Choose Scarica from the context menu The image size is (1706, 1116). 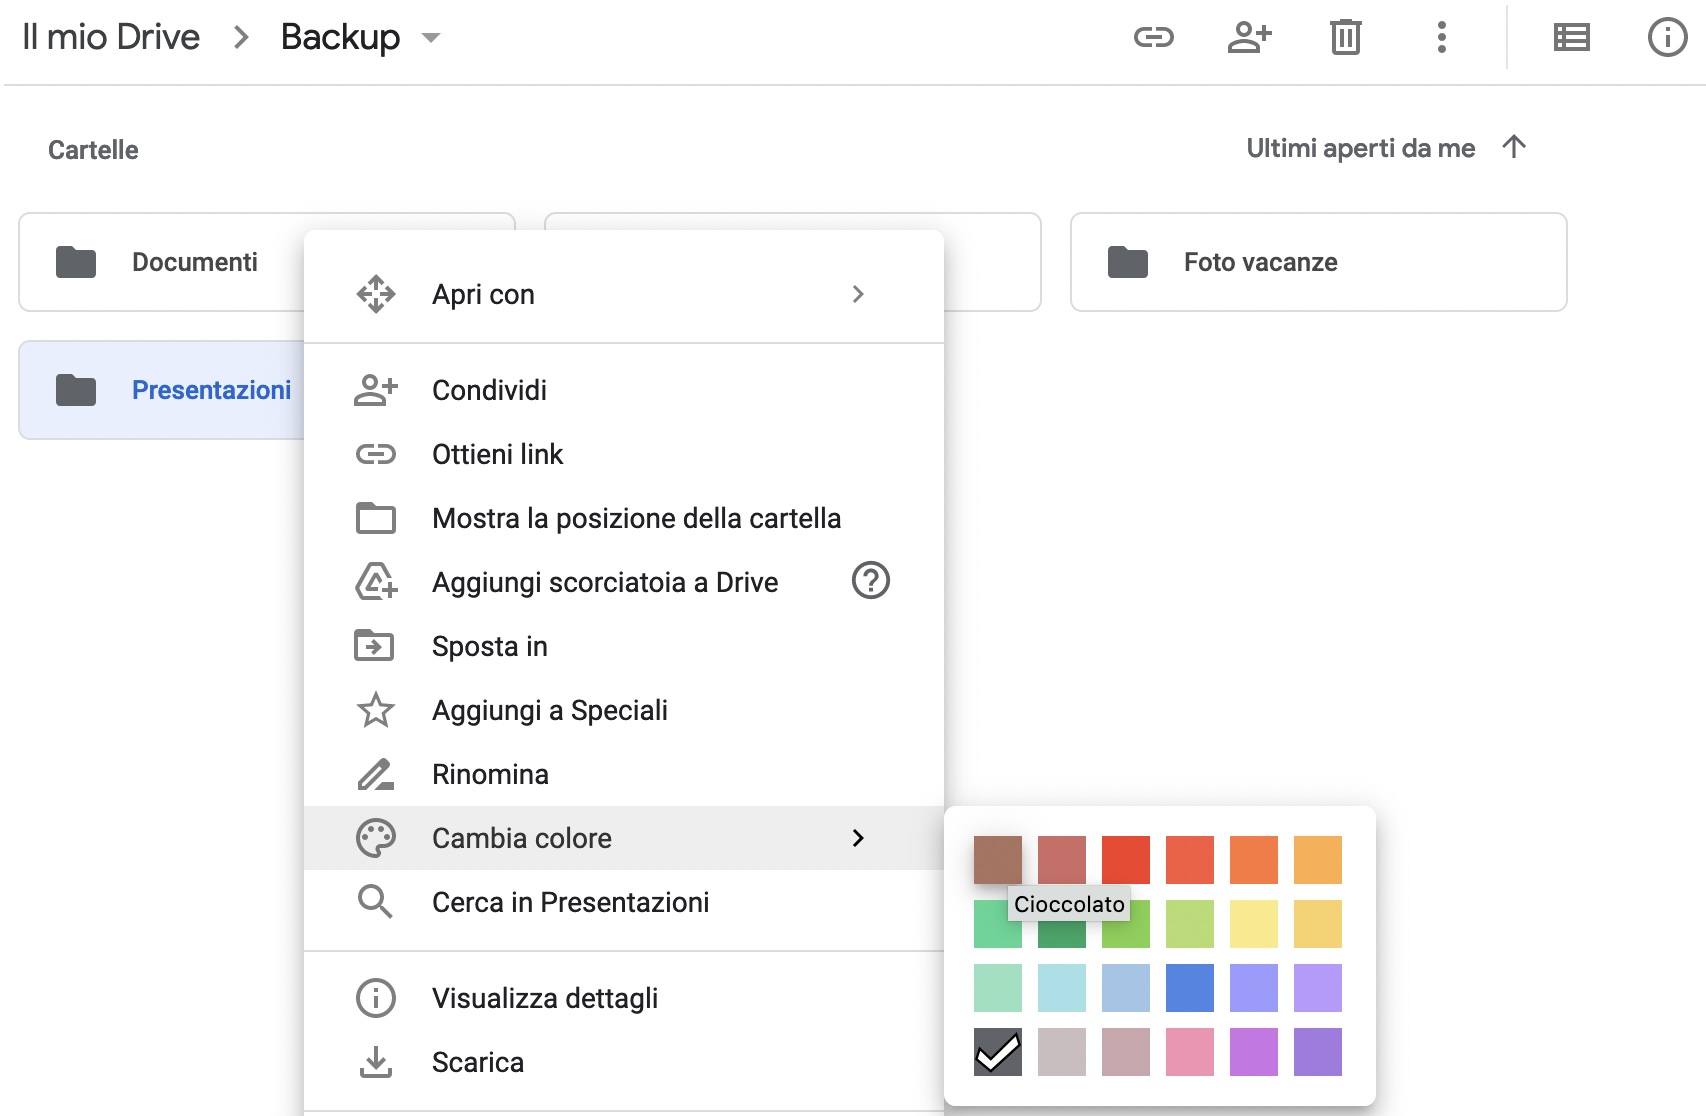(624, 1062)
